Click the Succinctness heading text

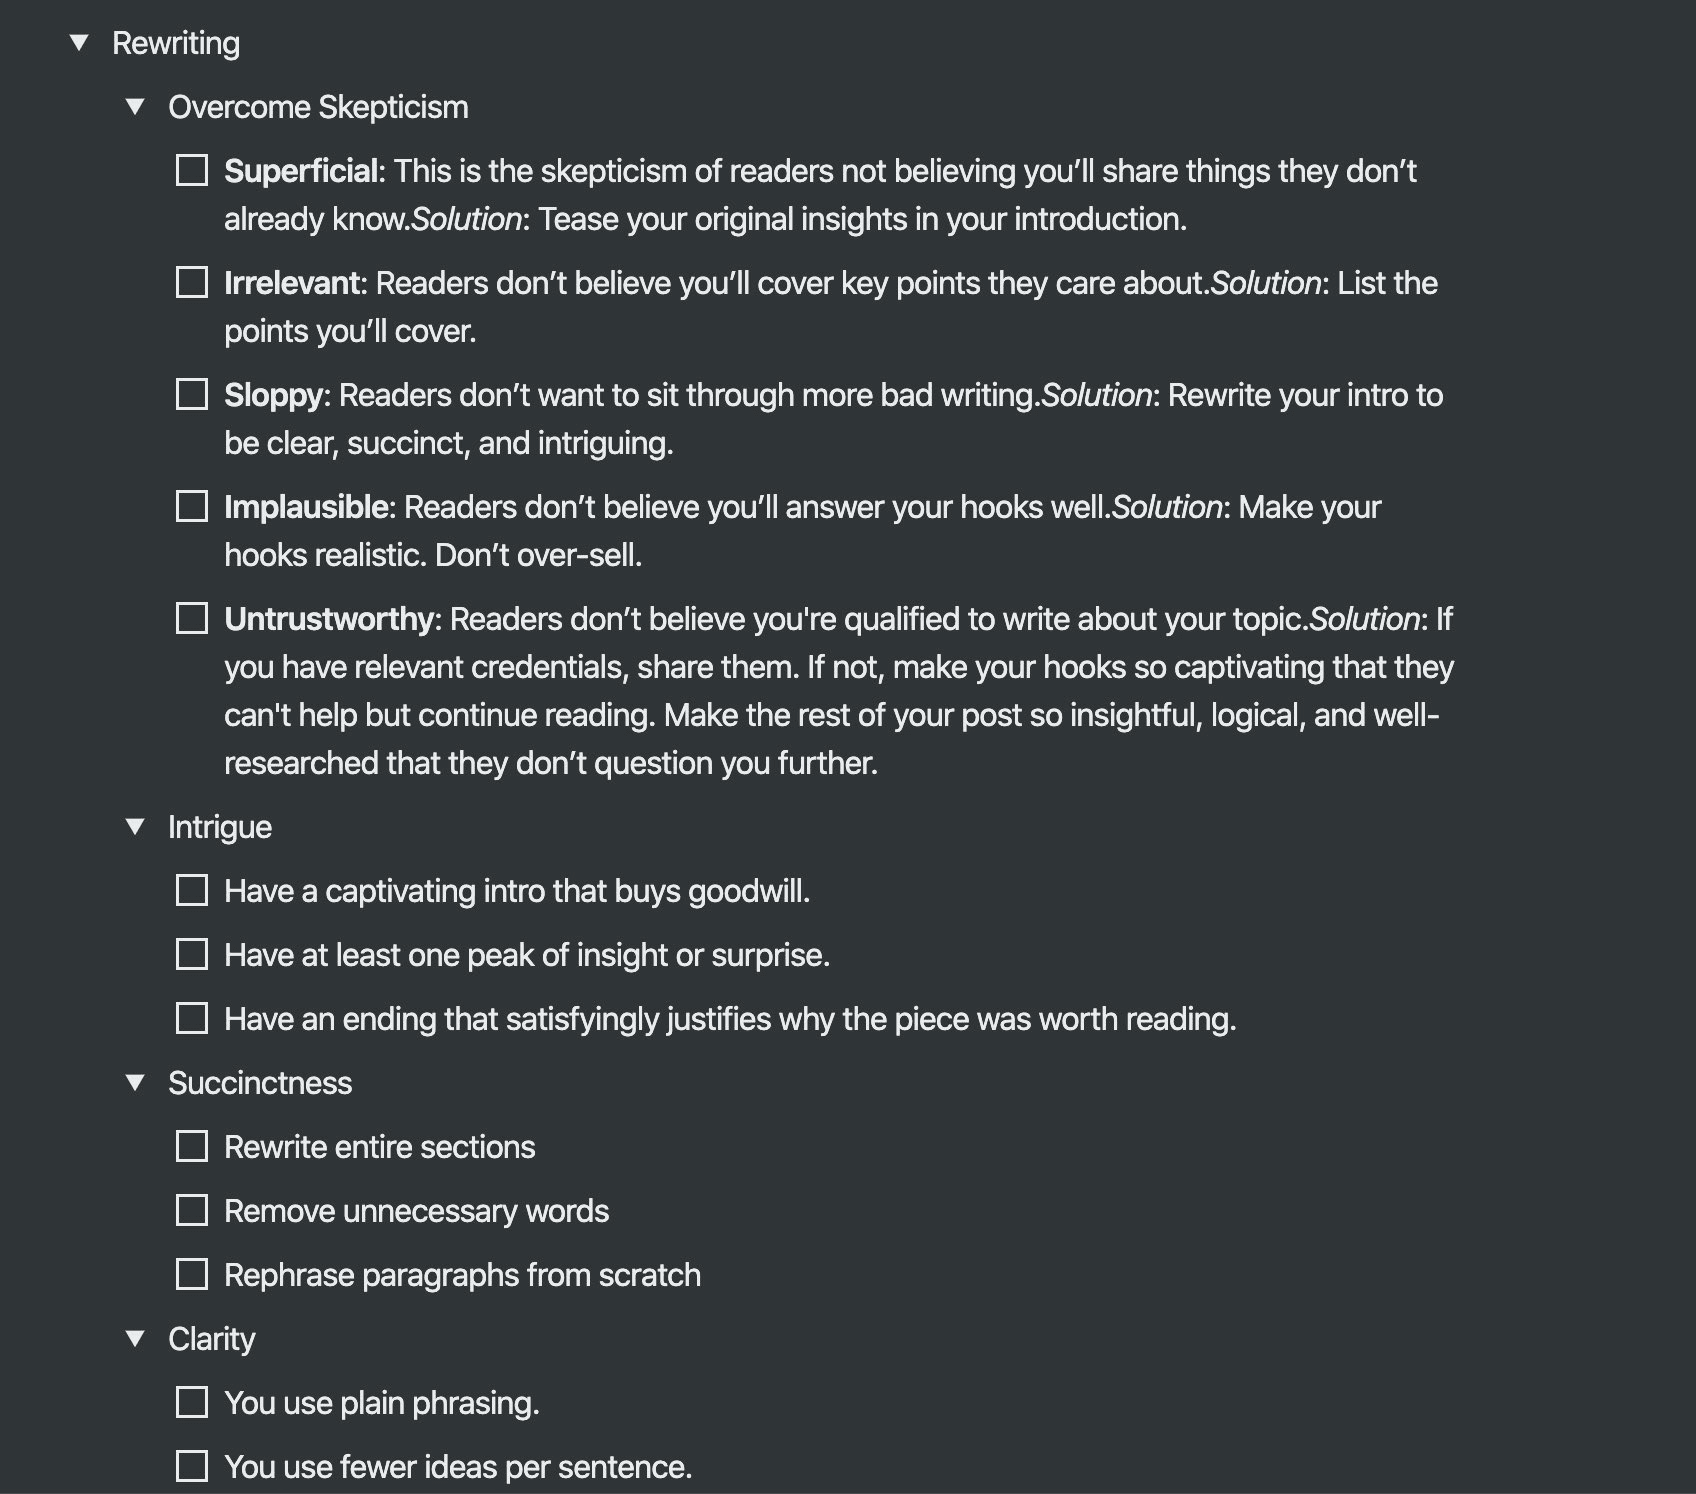[x=261, y=1083]
